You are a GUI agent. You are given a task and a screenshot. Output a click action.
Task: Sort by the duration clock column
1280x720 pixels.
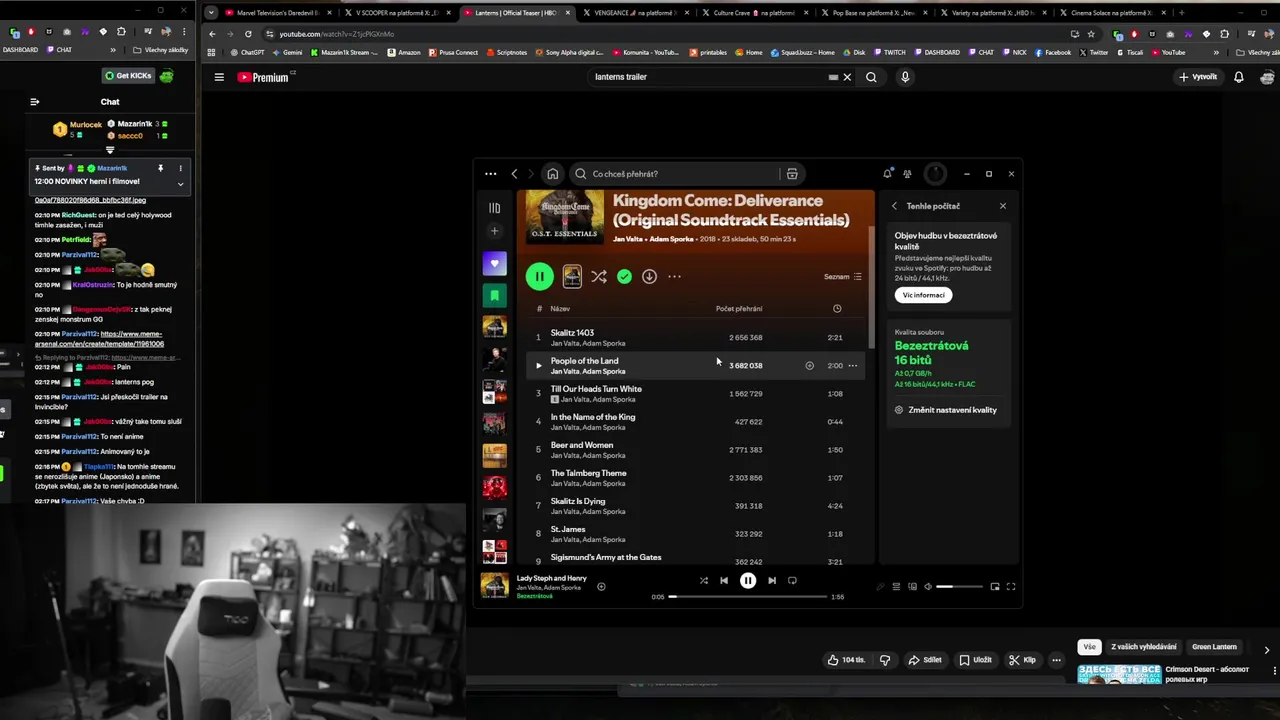837,308
